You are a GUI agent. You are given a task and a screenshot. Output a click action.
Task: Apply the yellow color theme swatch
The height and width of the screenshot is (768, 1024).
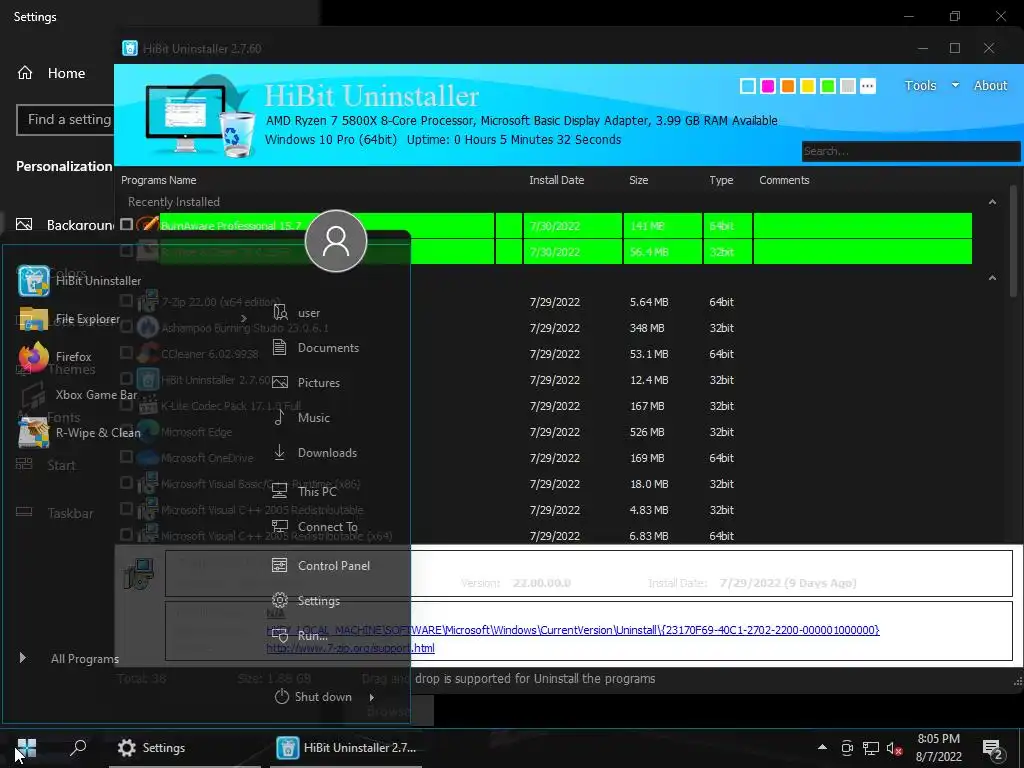[808, 86]
